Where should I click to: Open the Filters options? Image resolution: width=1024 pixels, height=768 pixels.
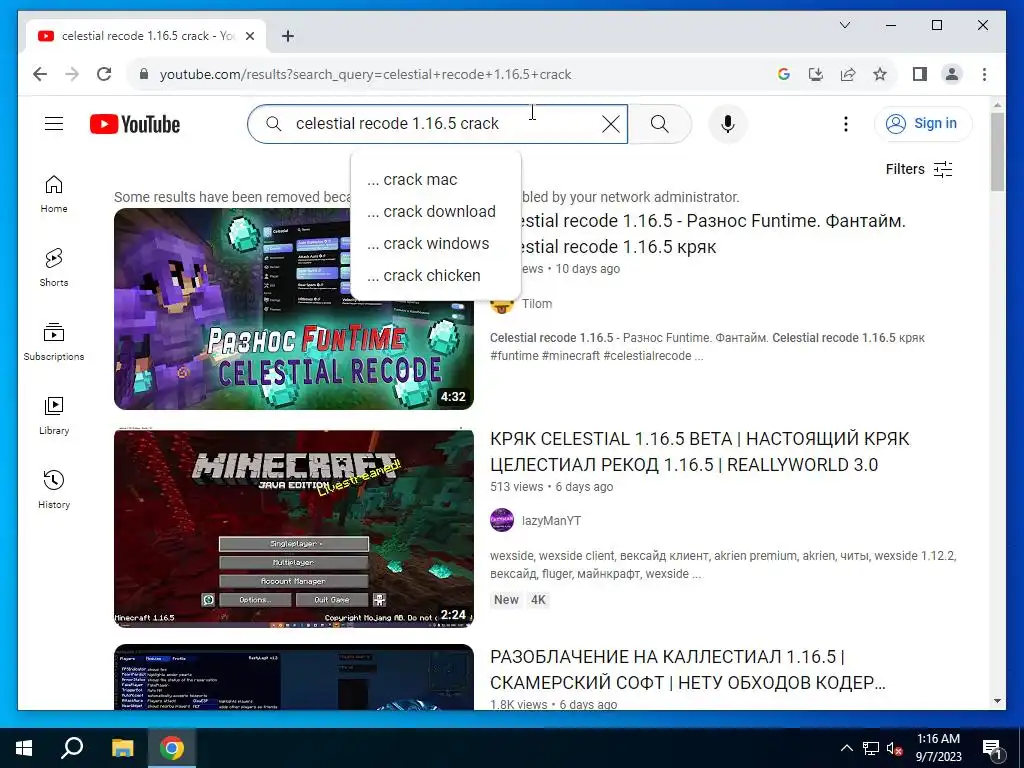pyautogui.click(x=919, y=169)
